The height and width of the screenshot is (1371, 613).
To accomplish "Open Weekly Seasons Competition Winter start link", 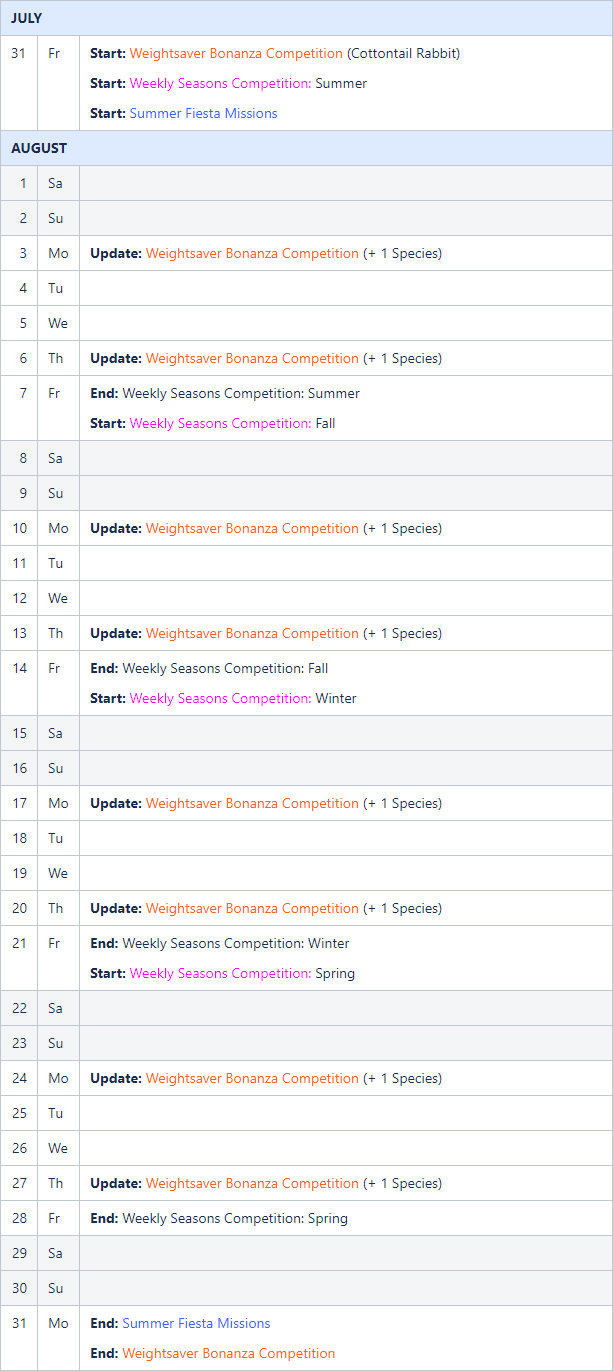I will click(220, 698).
